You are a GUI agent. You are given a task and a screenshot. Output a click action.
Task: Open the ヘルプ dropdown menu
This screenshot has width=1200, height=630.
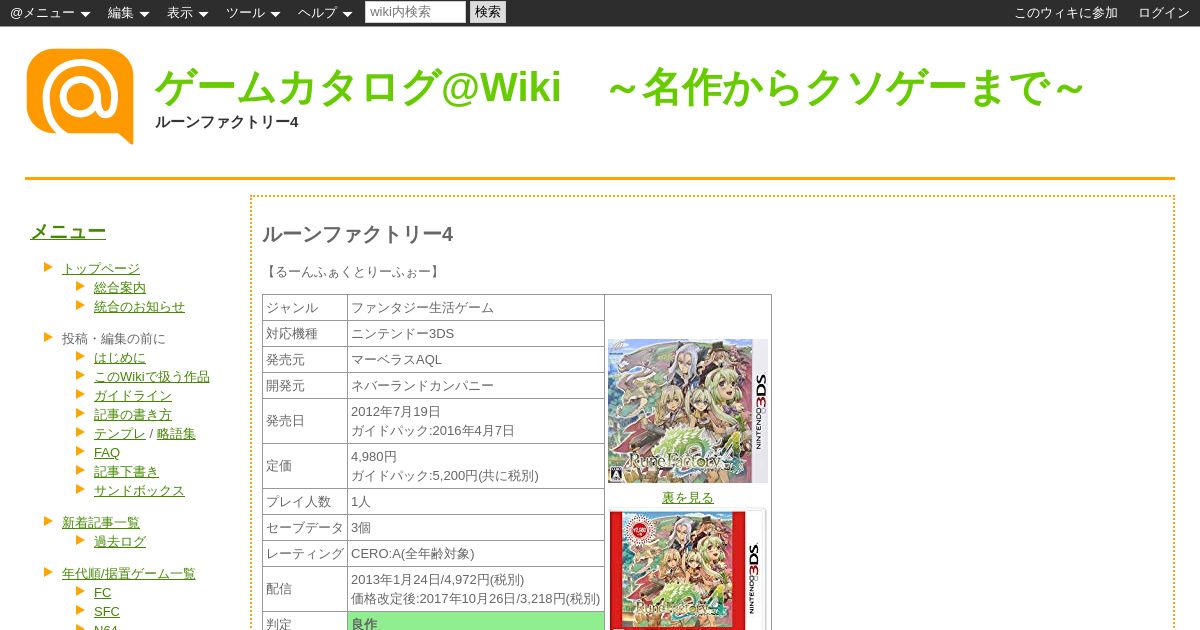325,13
